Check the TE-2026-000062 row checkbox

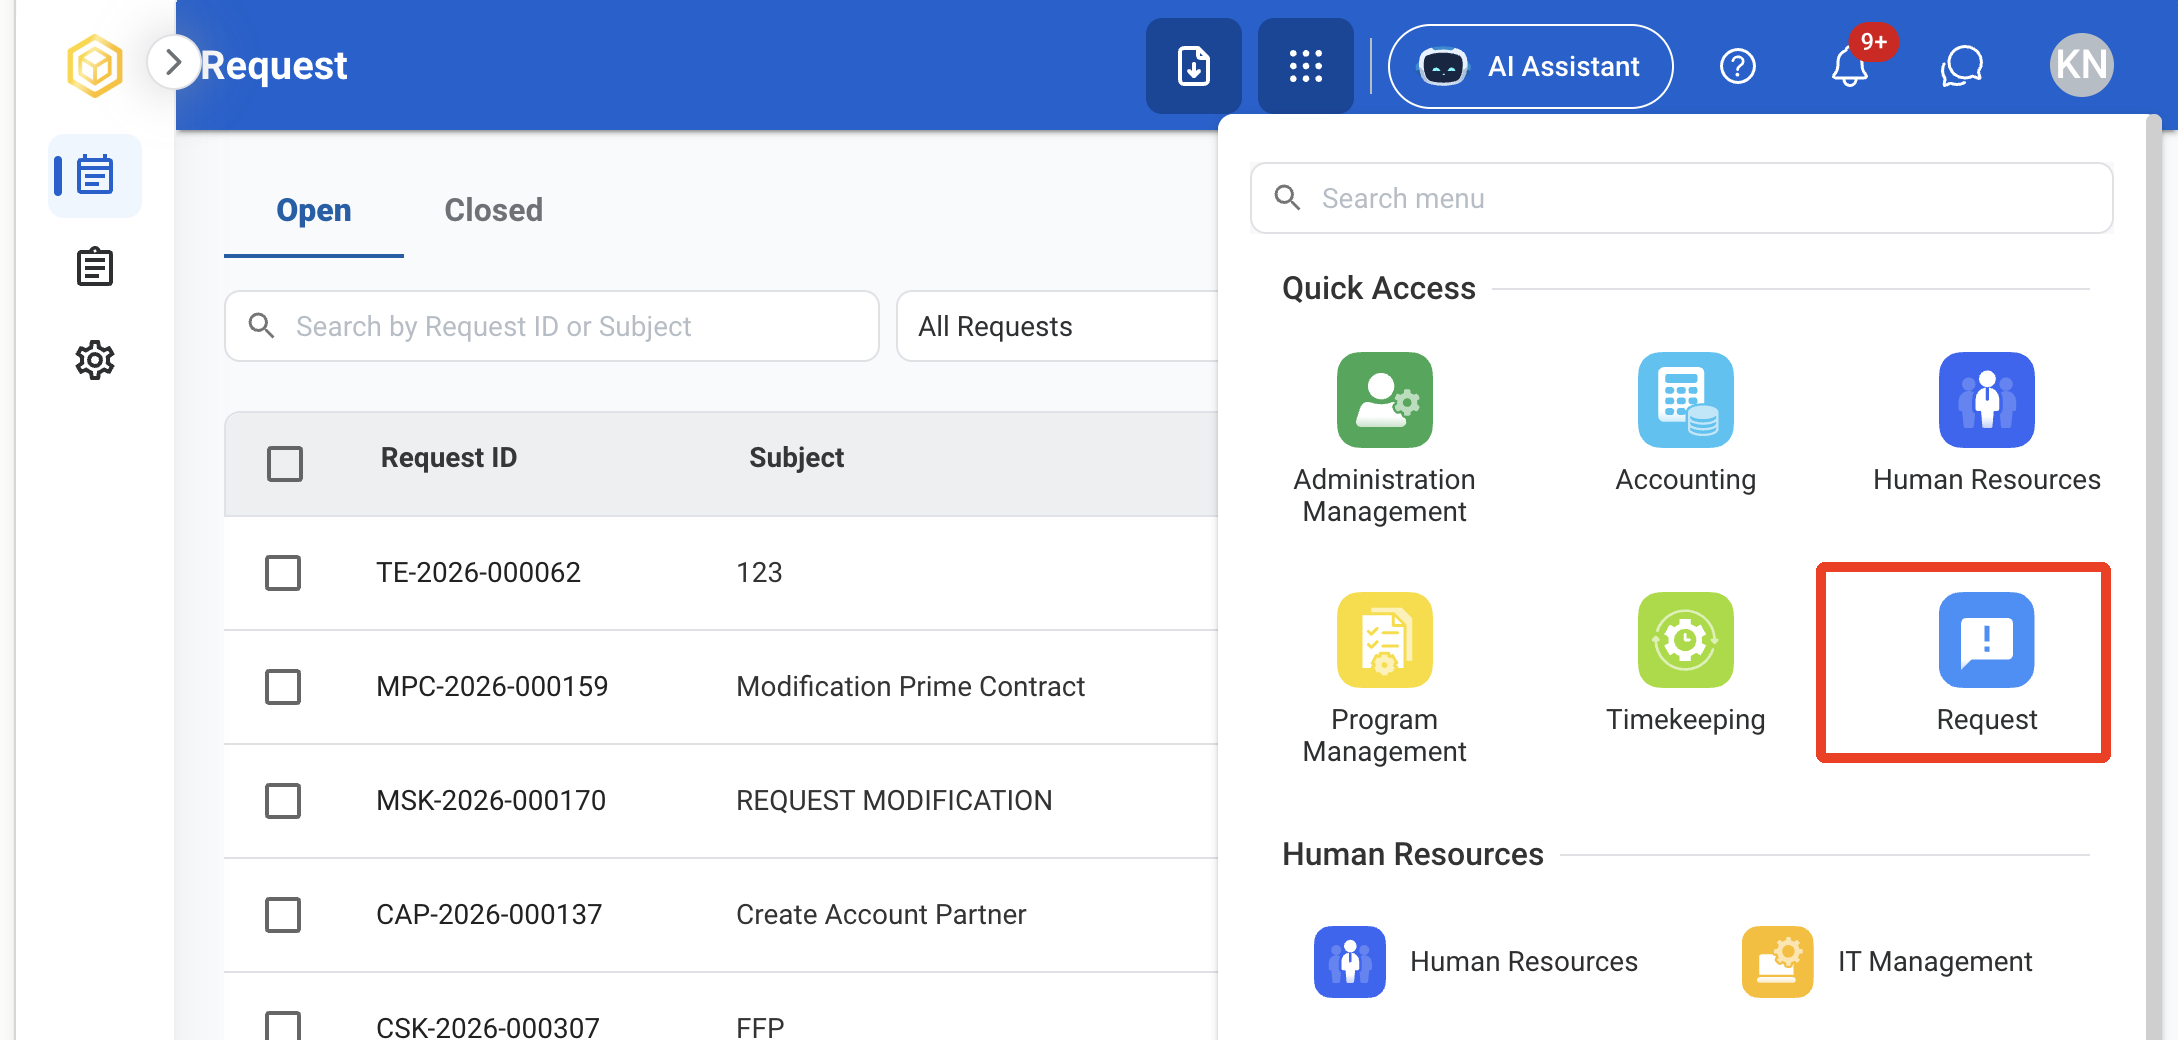(283, 573)
